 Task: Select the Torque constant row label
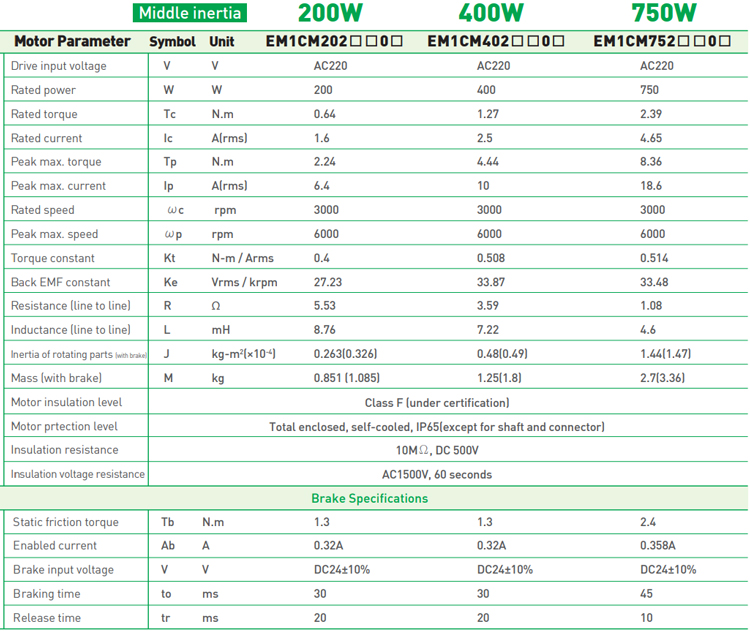click(53, 258)
